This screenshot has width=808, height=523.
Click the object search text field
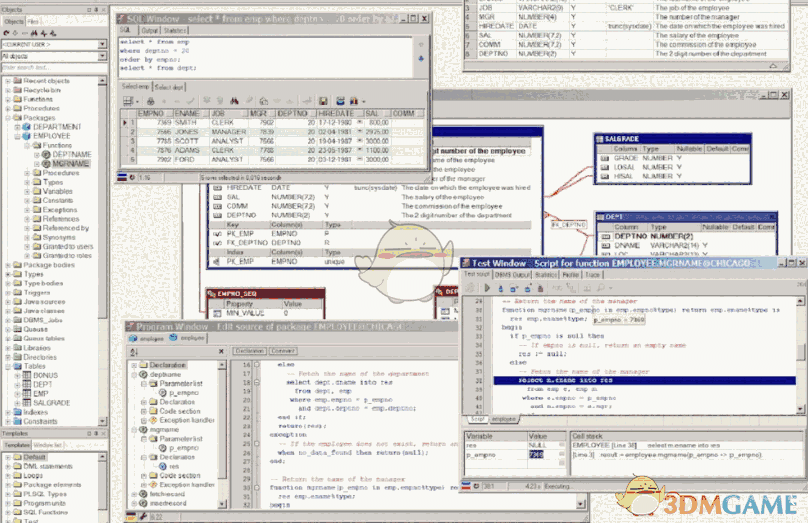coord(54,68)
